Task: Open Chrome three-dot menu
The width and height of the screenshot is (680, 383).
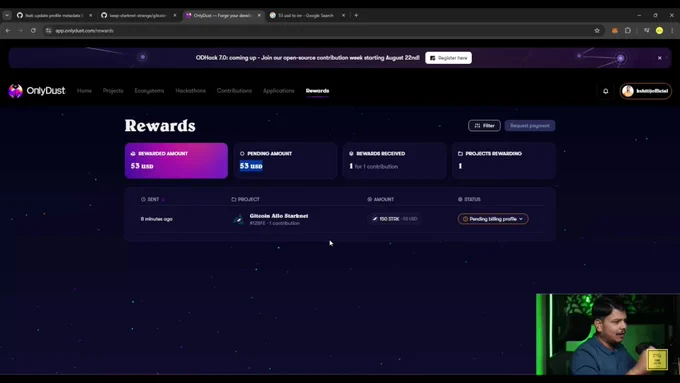Action: tap(672, 30)
